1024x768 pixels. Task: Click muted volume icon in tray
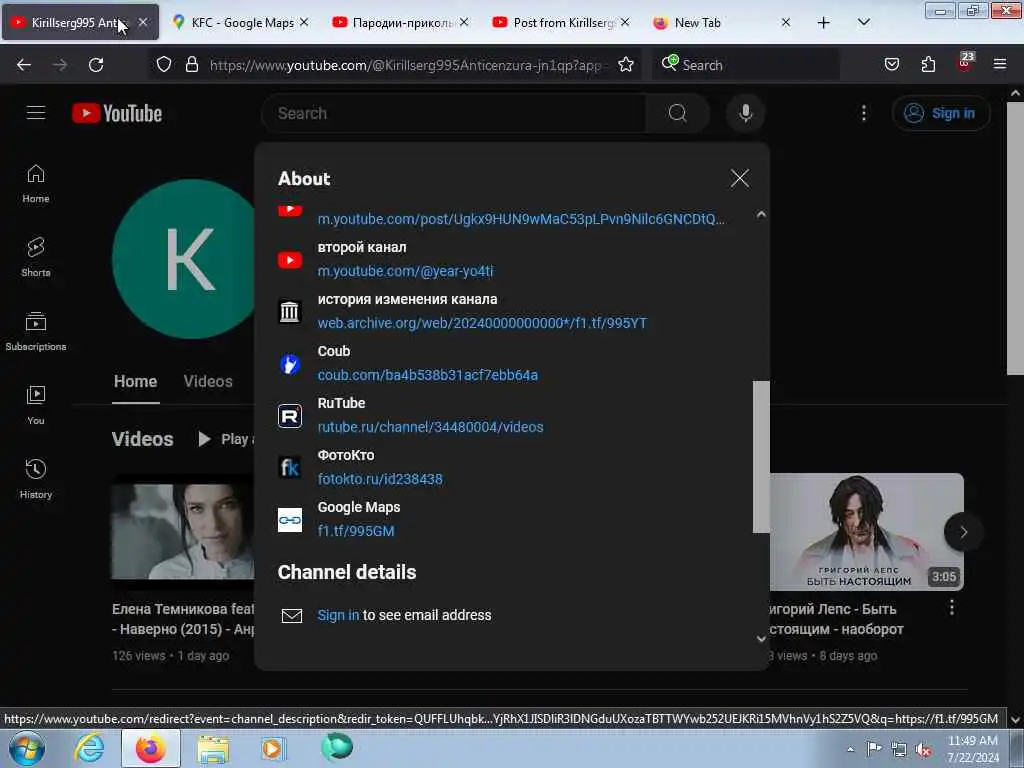923,750
